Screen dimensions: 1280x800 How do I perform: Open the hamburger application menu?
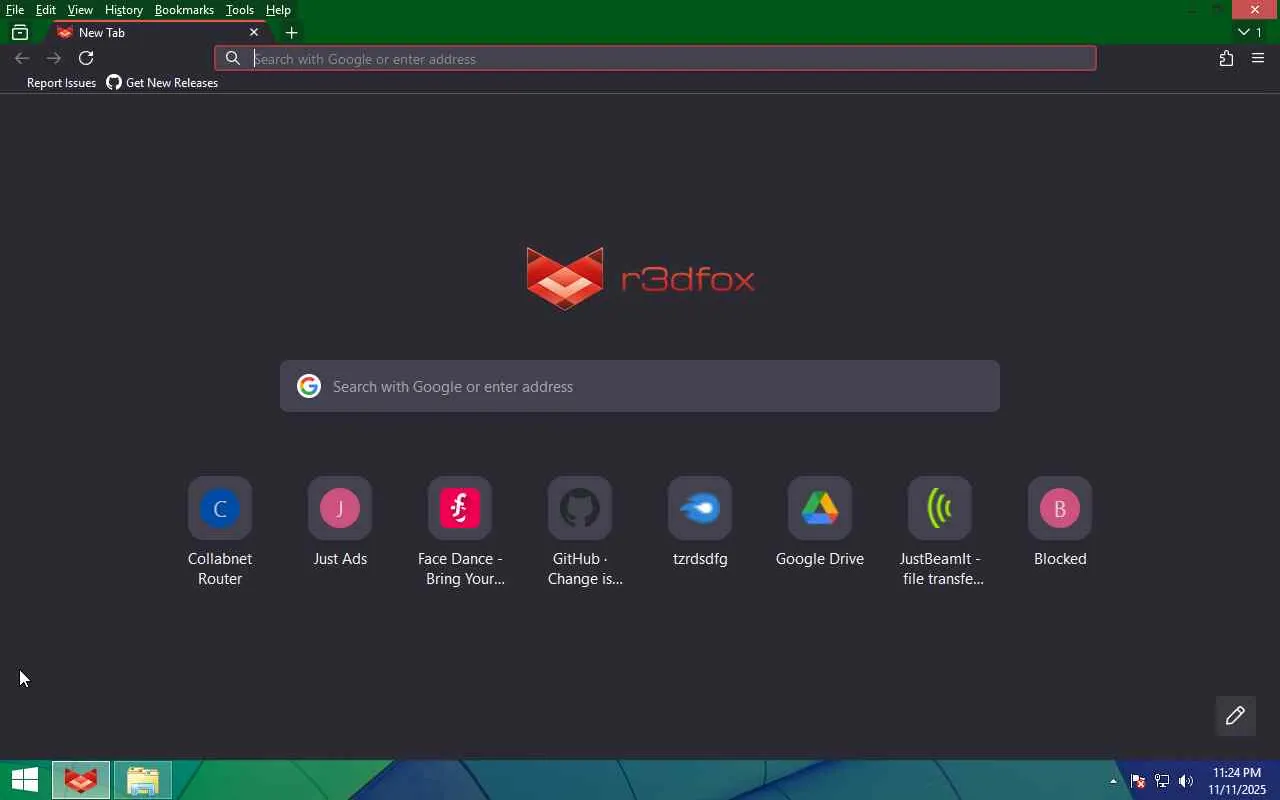1258,58
